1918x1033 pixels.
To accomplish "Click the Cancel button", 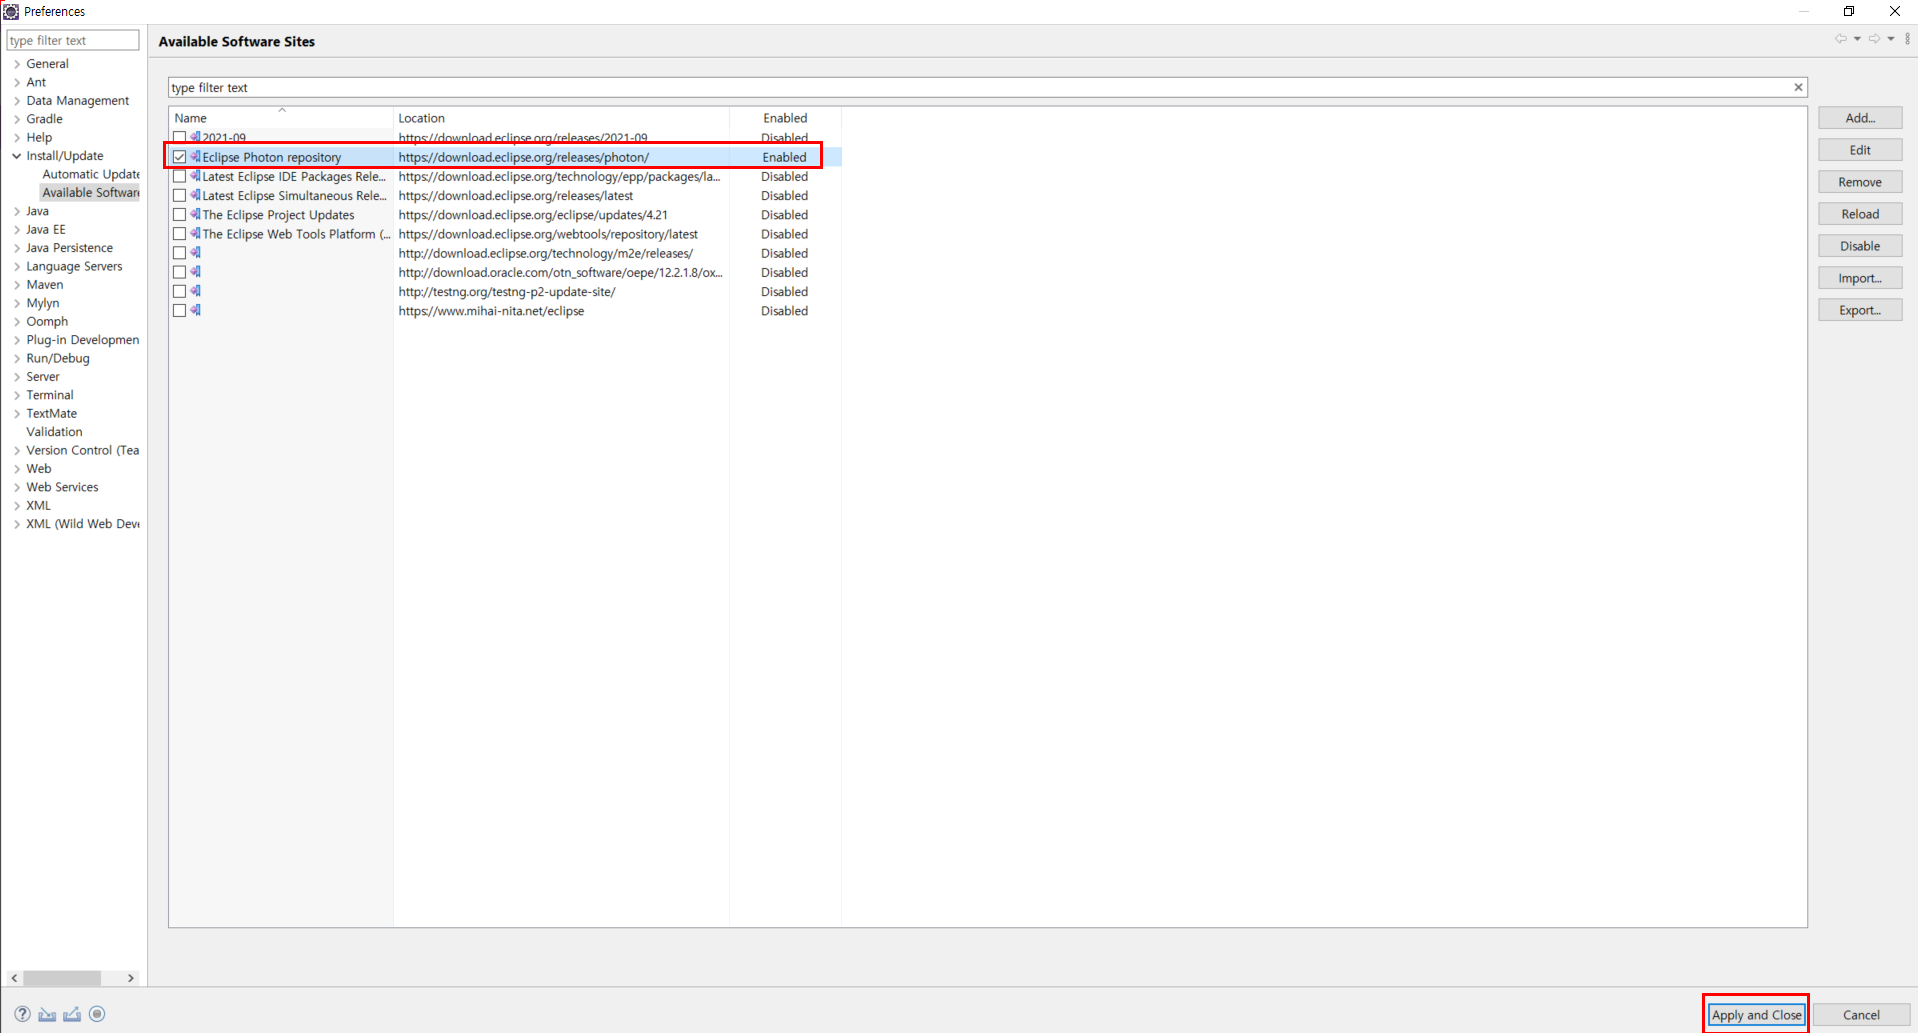I will click(x=1861, y=1014).
